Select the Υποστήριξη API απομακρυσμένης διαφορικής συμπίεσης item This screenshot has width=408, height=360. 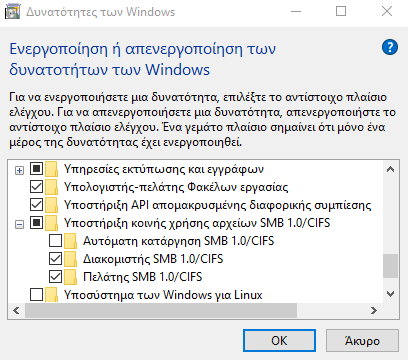pyautogui.click(x=217, y=205)
